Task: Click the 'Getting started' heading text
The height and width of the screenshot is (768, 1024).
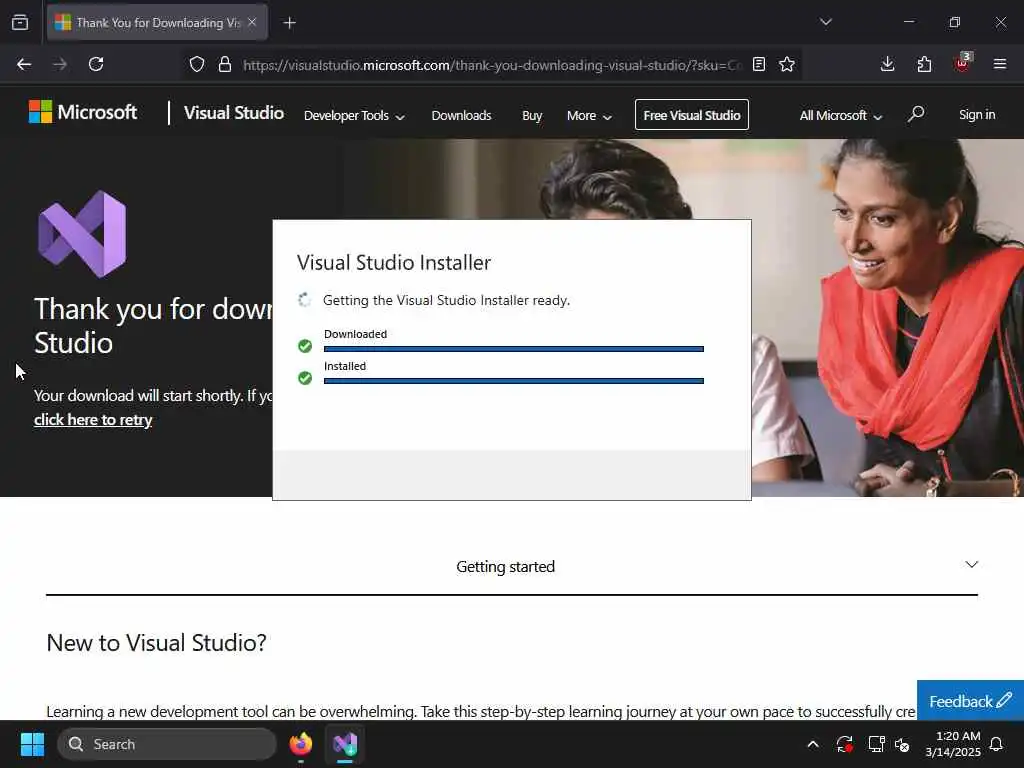Action: click(x=505, y=566)
